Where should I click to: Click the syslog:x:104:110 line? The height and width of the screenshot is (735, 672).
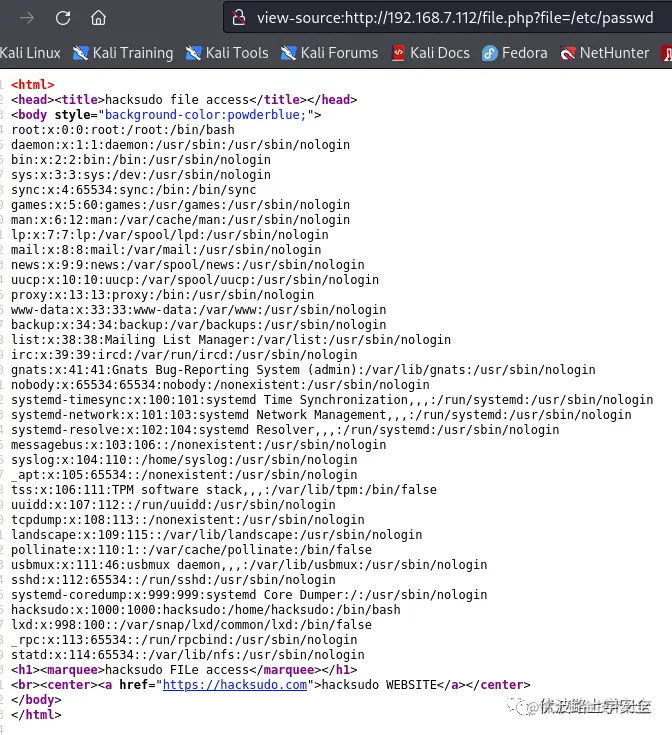[x=184, y=460]
